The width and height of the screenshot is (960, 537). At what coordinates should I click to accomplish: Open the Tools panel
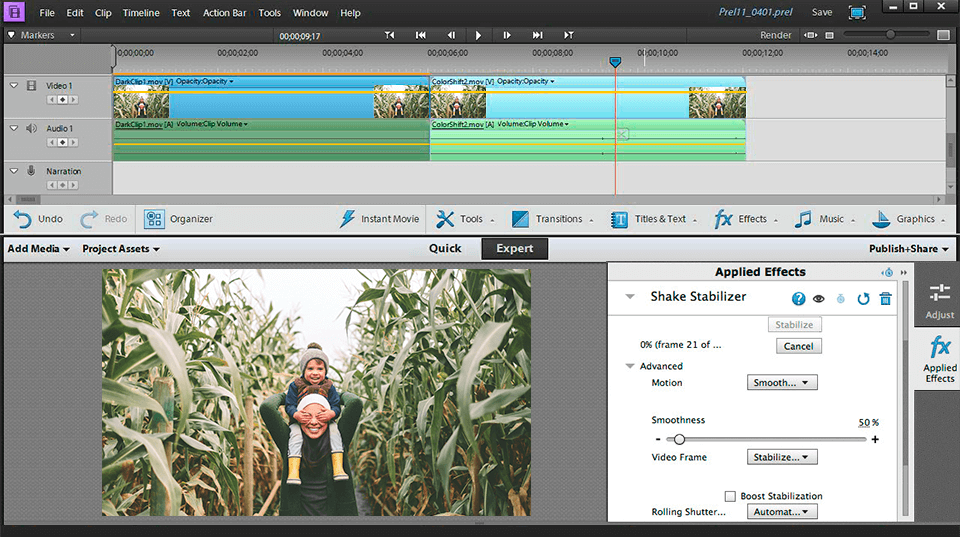(465, 219)
